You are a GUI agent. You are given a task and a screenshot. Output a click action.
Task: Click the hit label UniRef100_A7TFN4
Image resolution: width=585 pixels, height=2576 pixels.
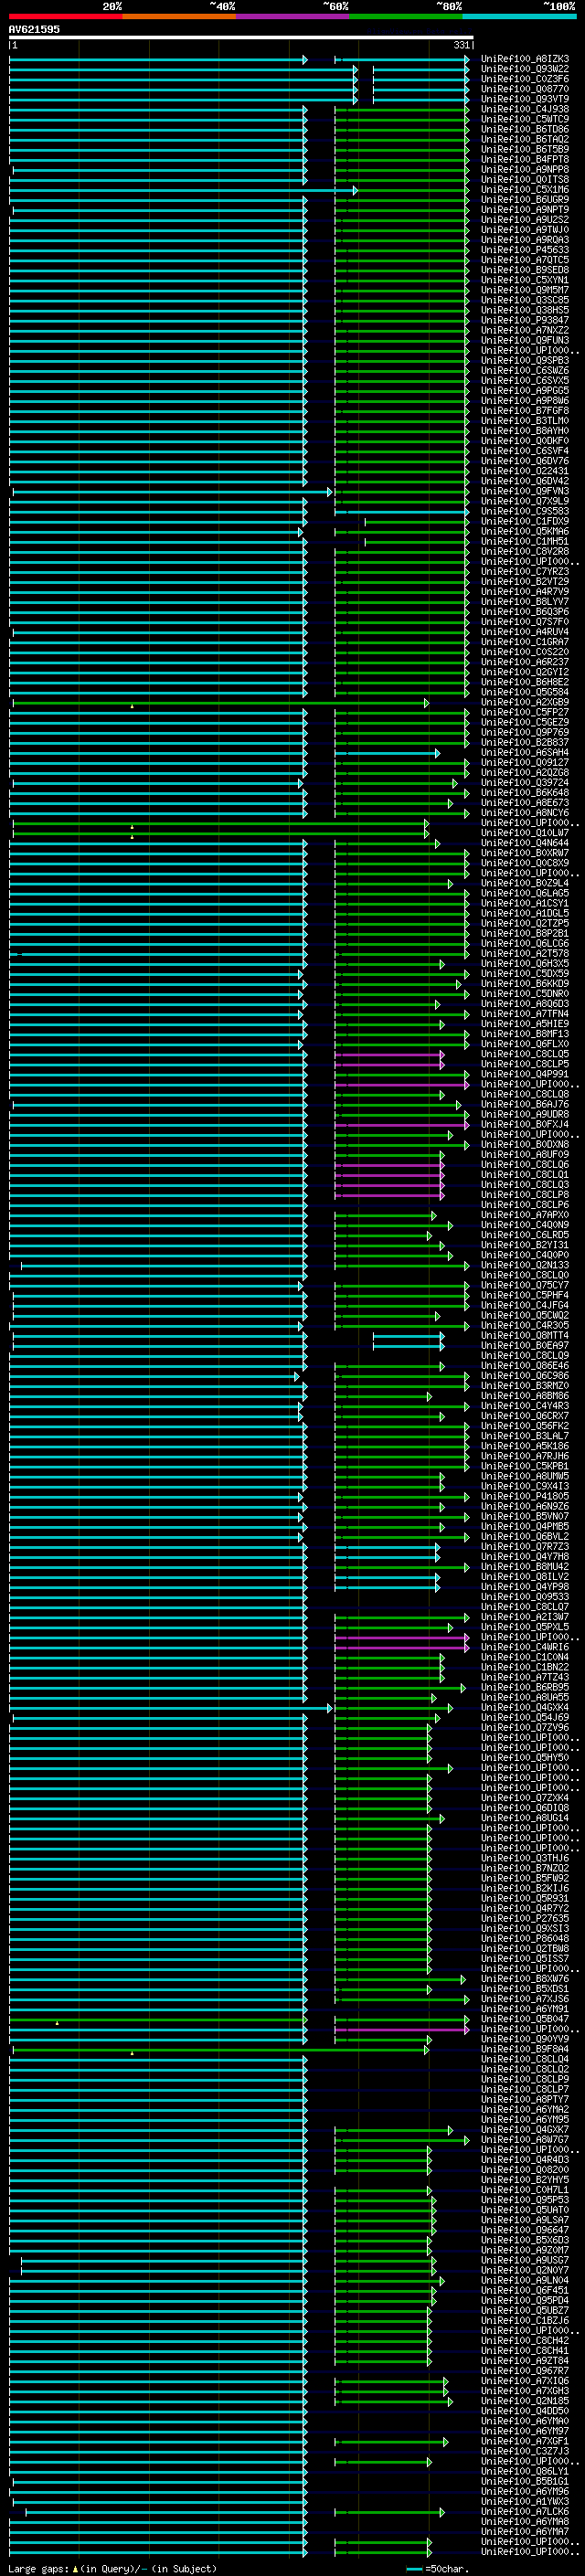click(x=525, y=1014)
